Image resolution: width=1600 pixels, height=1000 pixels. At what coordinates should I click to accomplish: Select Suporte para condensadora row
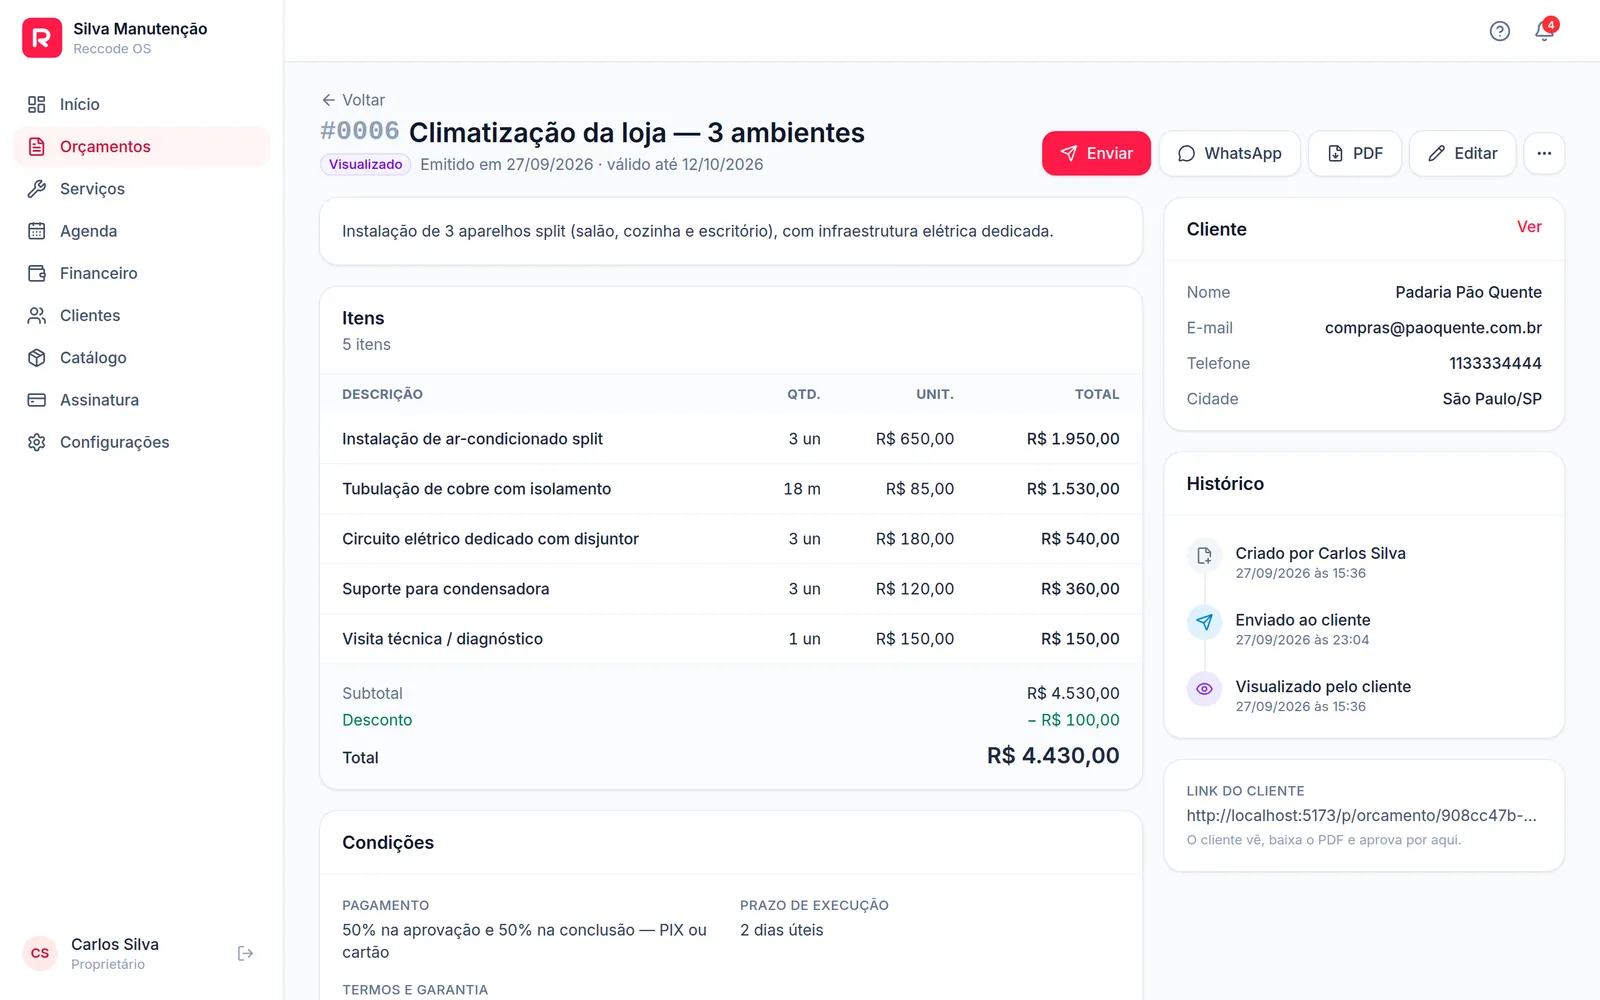click(x=731, y=589)
